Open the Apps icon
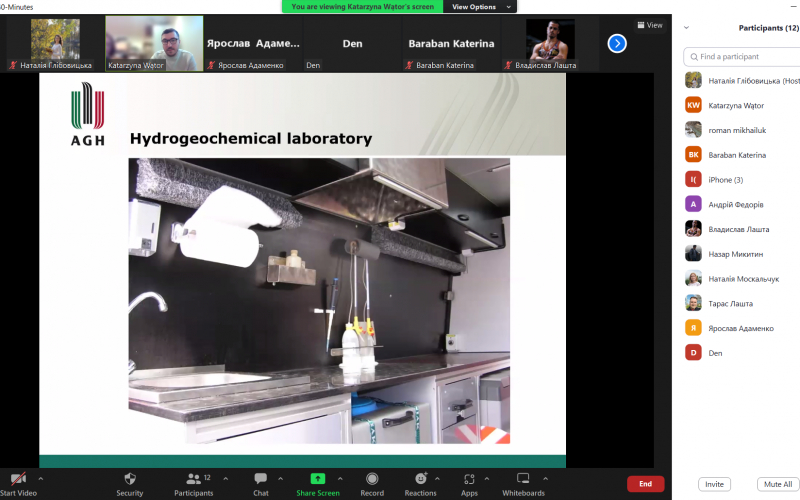Screen dimensions: 800x500 469,479
